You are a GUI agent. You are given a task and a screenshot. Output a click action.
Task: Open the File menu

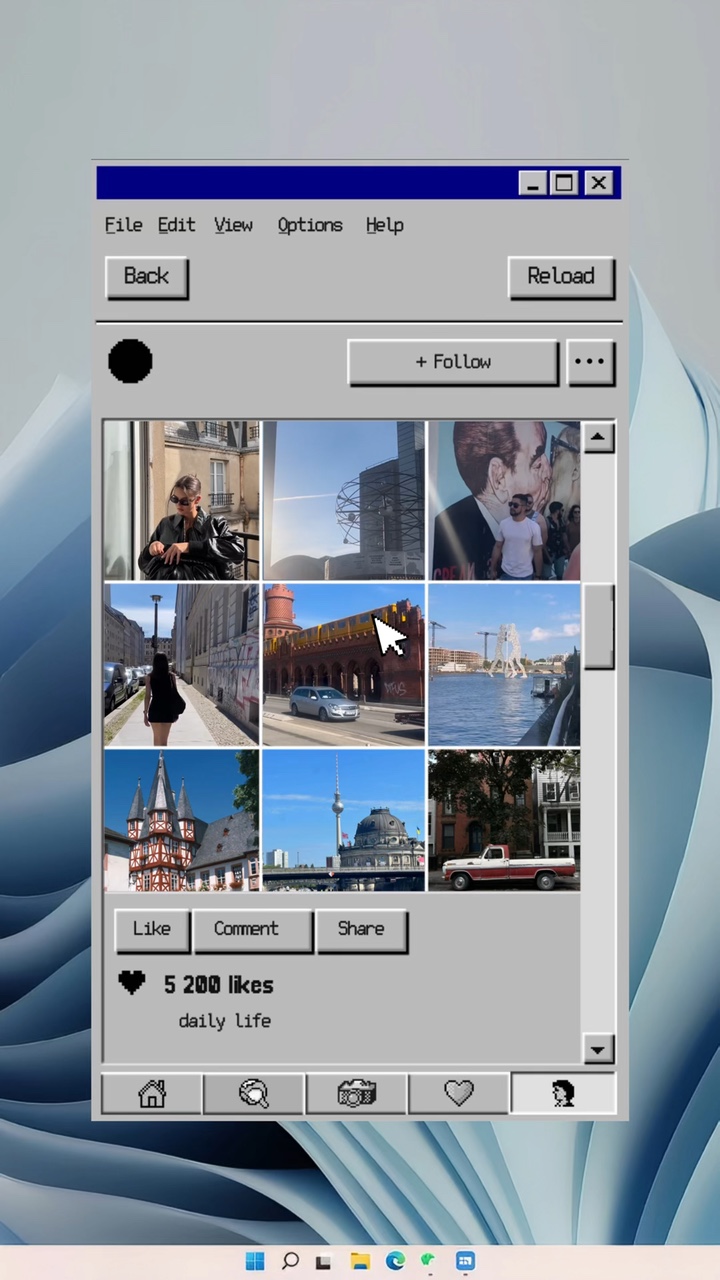pos(123,225)
